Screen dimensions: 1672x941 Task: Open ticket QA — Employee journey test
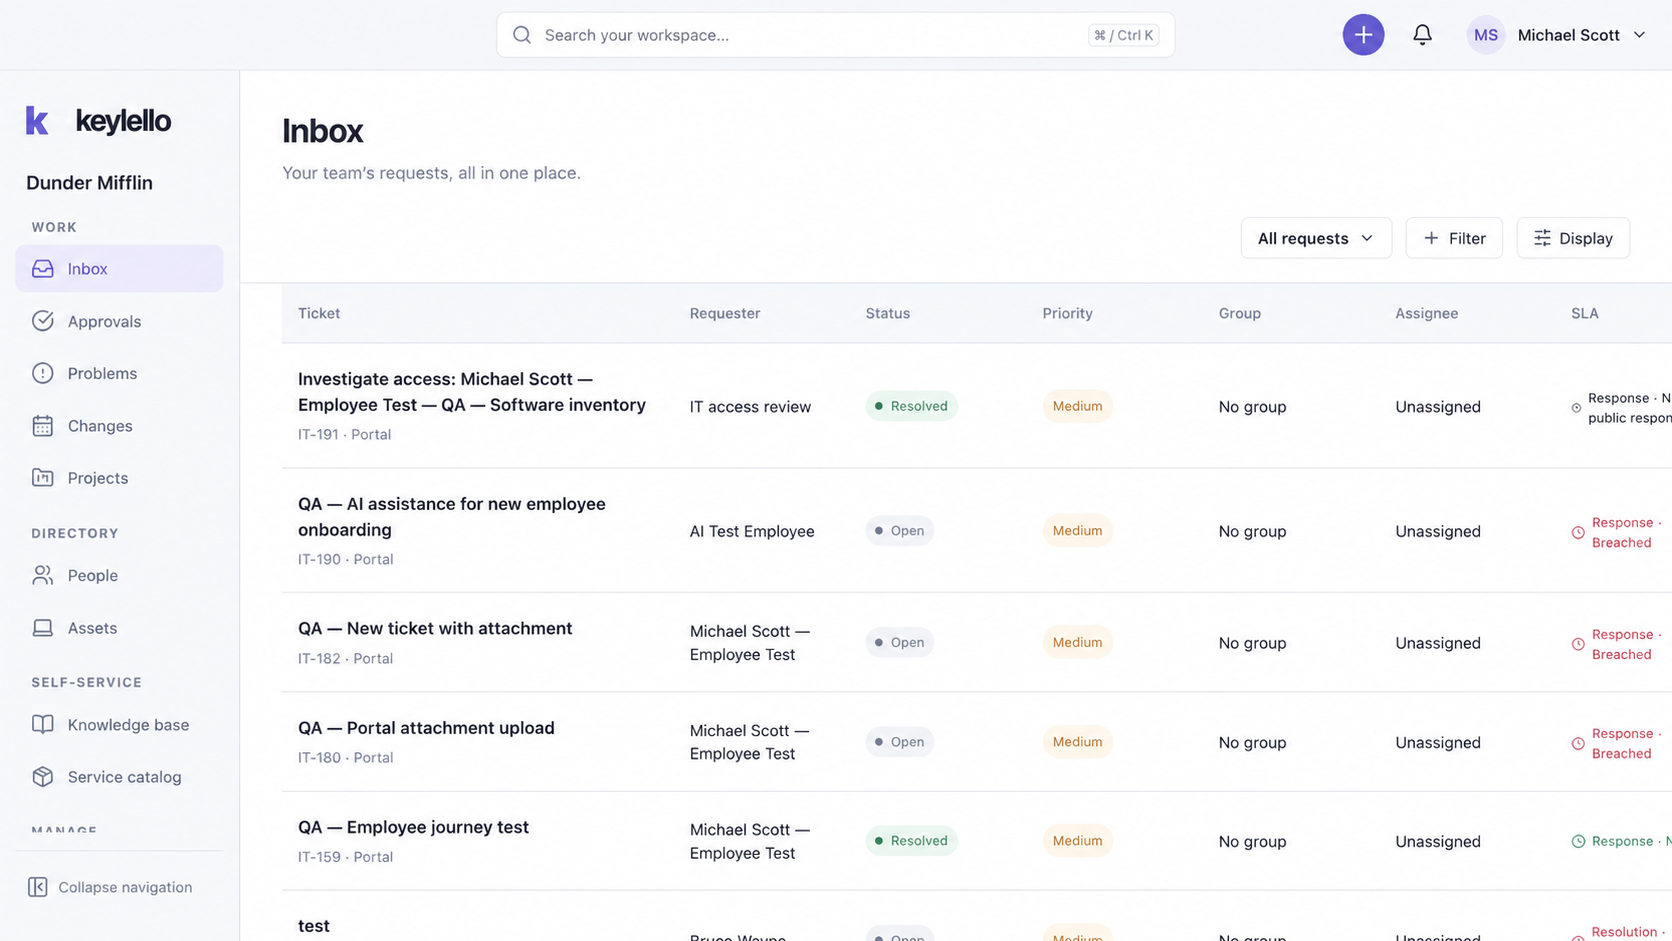[x=413, y=827]
